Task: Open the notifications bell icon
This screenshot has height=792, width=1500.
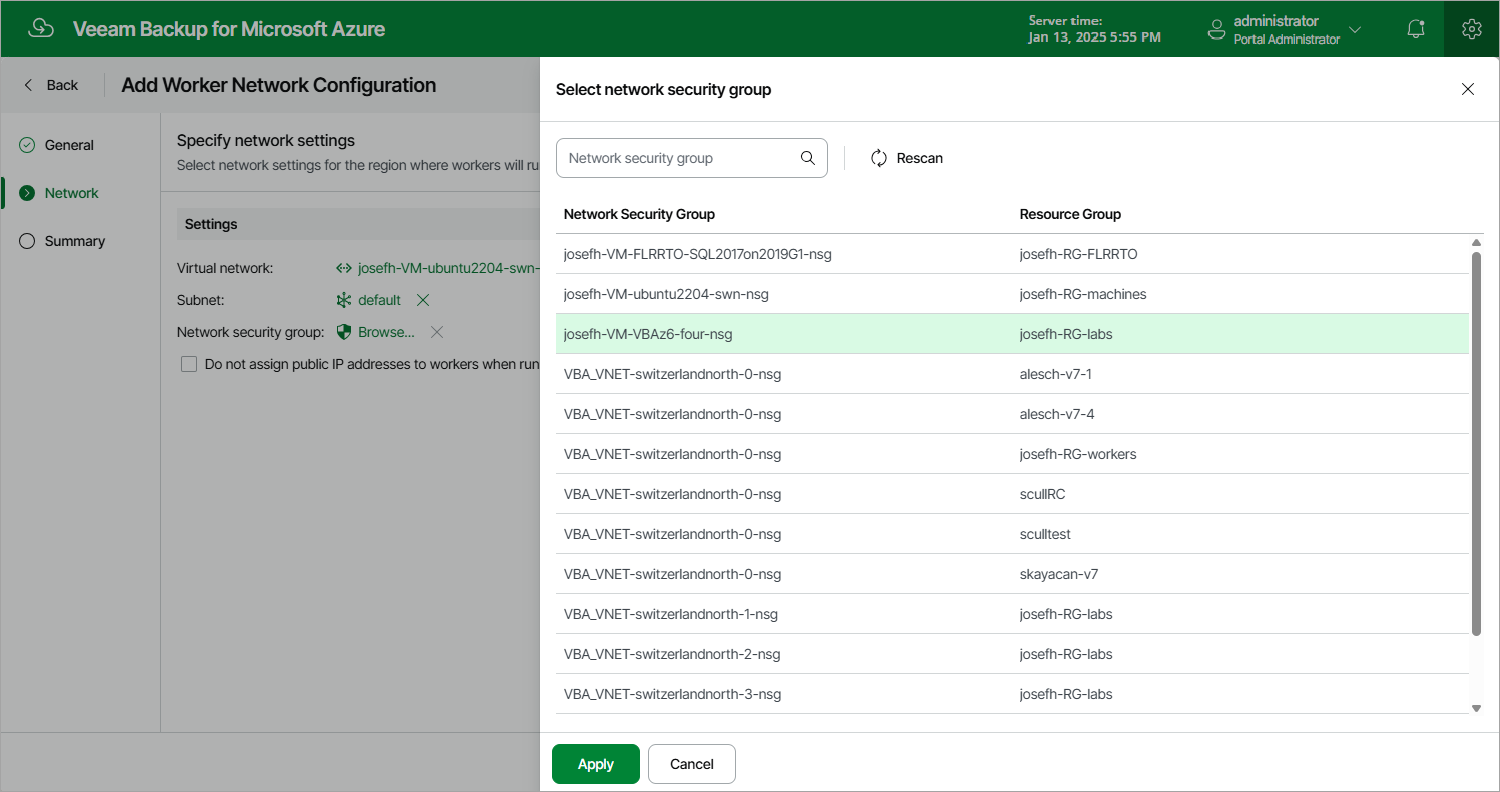Action: click(x=1416, y=29)
